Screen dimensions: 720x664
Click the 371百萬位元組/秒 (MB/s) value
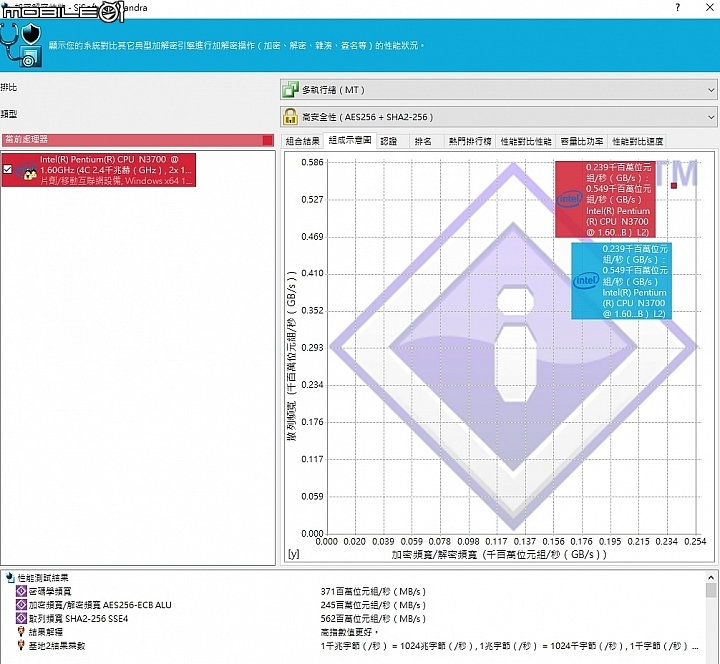(373, 591)
